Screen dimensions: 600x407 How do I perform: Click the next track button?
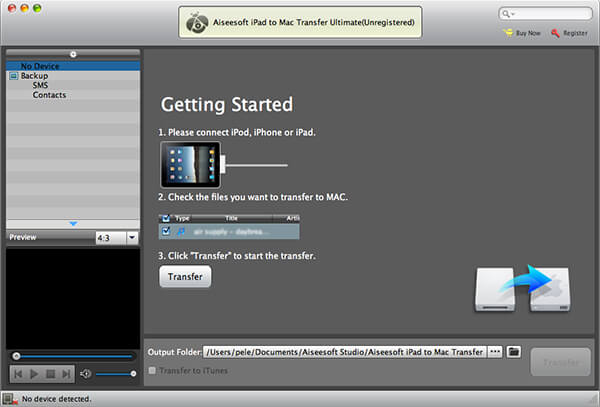pyautogui.click(x=67, y=374)
